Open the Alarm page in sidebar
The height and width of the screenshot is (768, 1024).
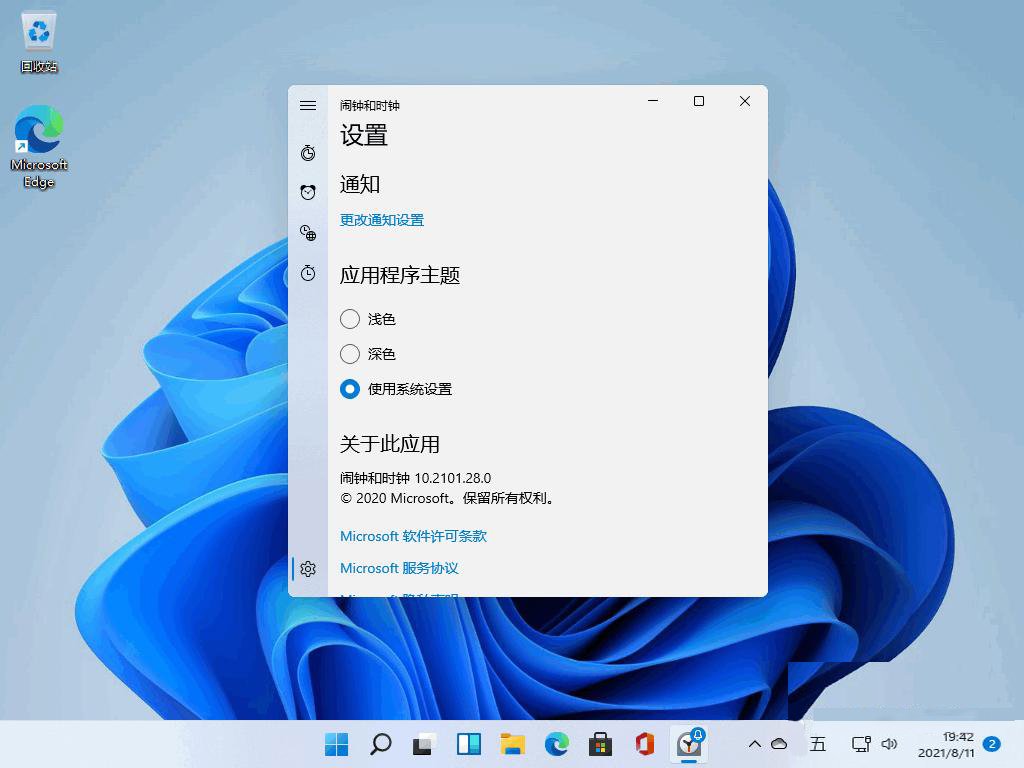[x=308, y=192]
